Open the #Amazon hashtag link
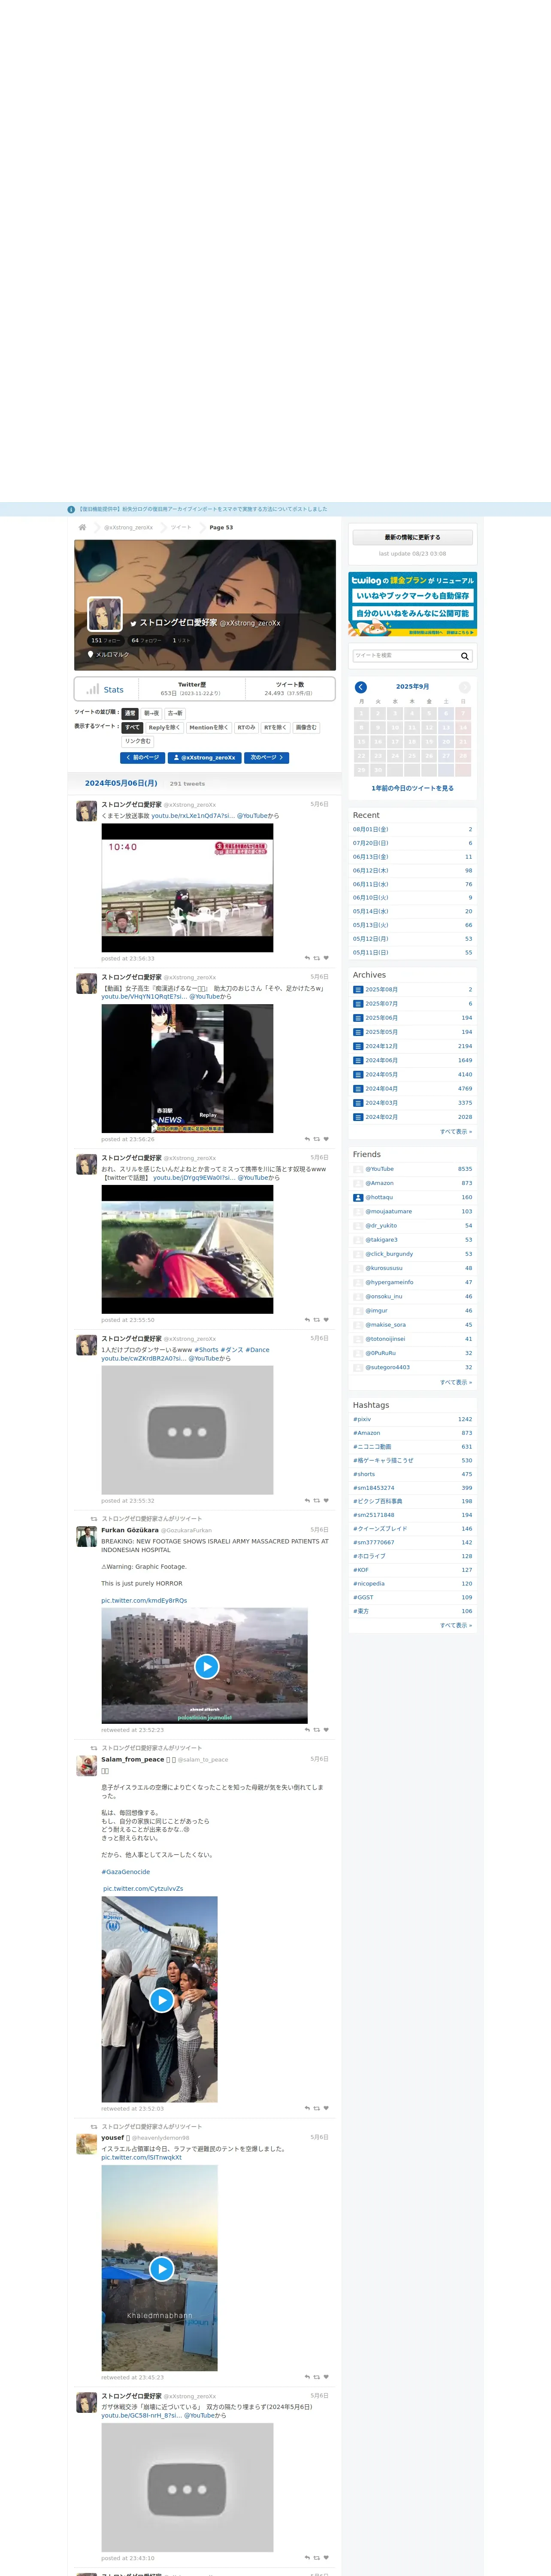Screen dimensions: 551x2576 point(366,1433)
